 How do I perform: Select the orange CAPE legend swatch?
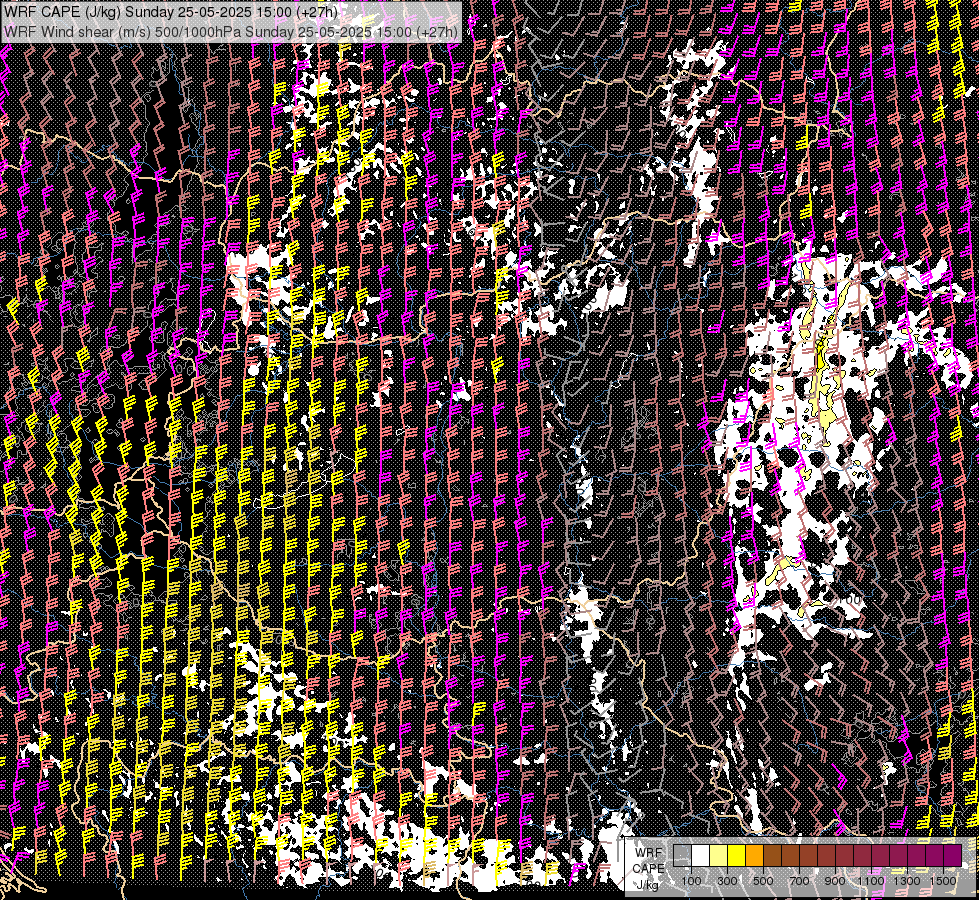[754, 856]
